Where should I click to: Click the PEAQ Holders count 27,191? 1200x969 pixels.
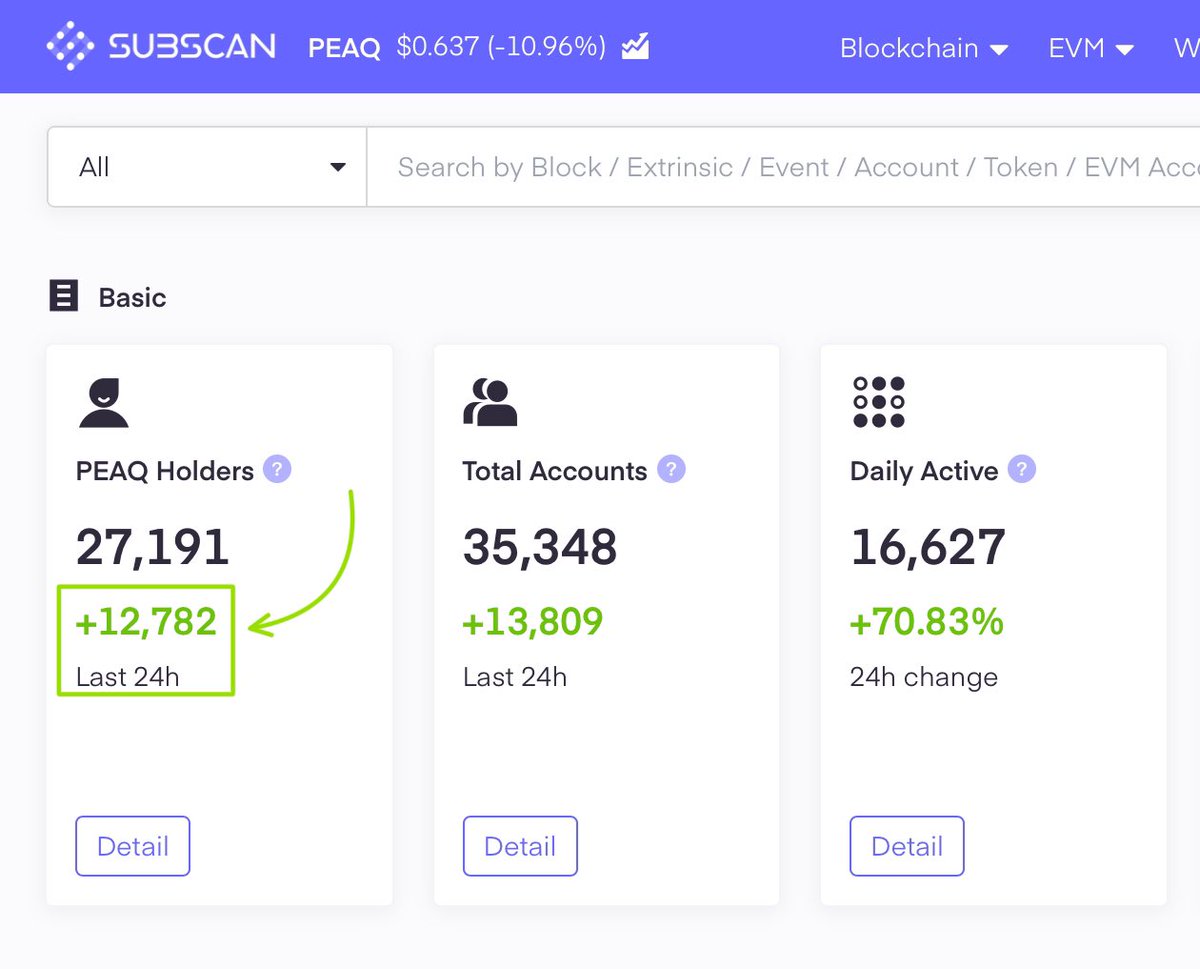coord(153,547)
